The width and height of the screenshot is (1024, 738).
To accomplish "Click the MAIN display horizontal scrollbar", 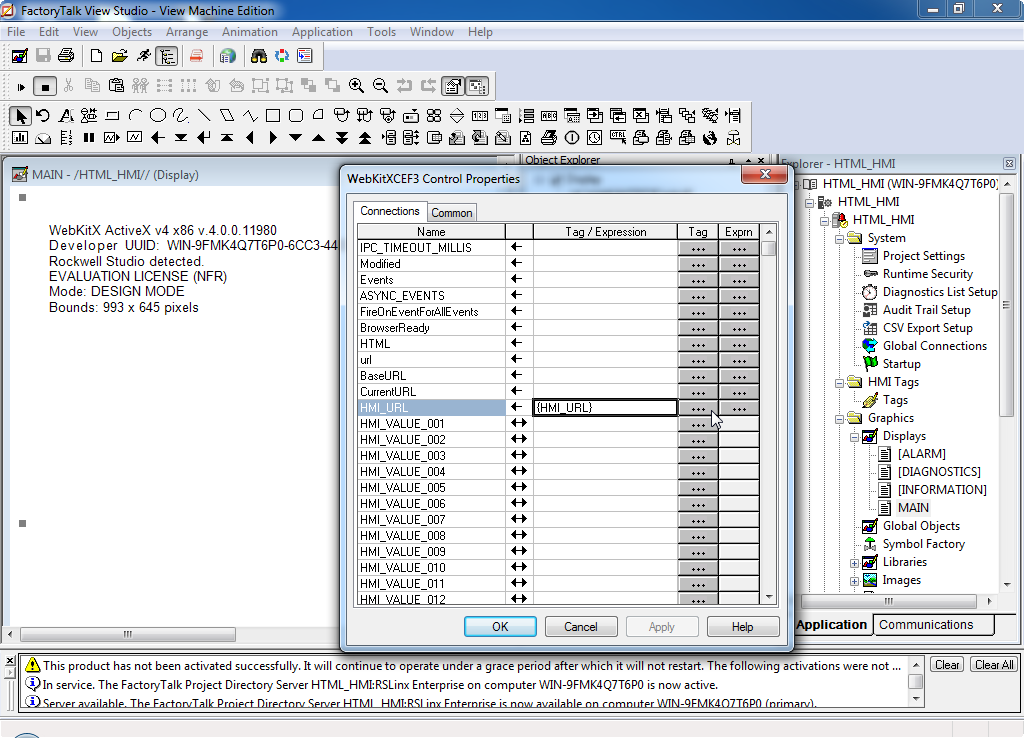I will (128, 634).
